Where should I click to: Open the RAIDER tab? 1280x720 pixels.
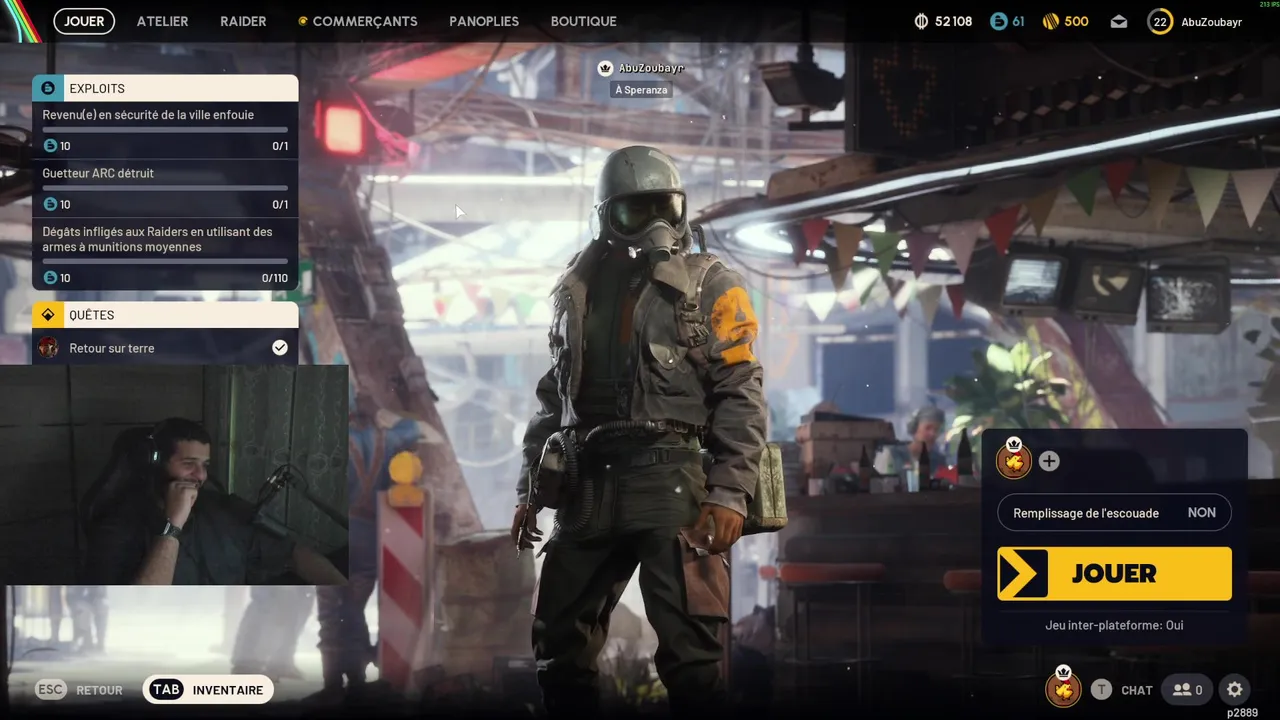(243, 21)
